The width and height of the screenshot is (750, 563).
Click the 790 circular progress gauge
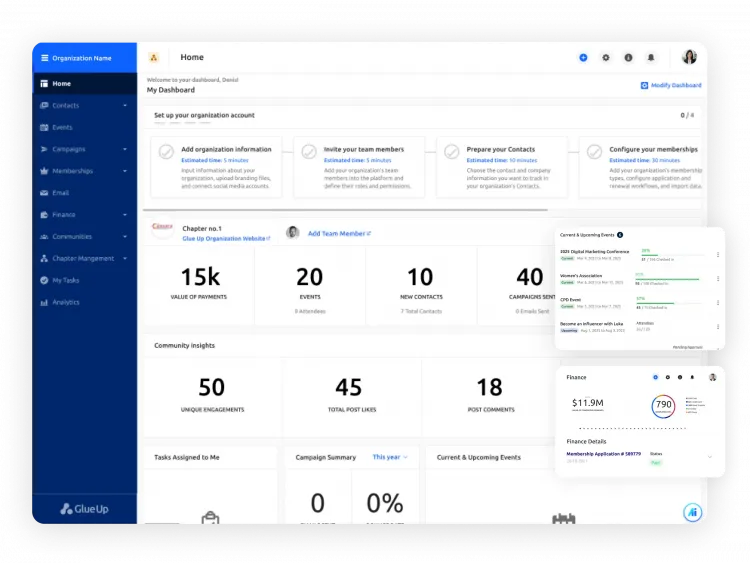point(664,406)
